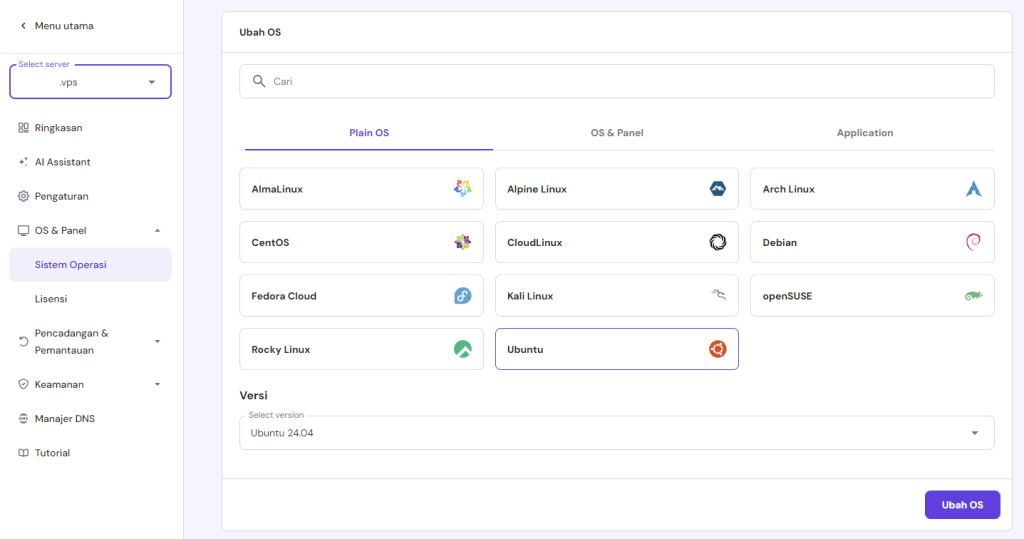This screenshot has height=539, width=1024.
Task: Open the Ubuntu 24.04 version dropdown
Action: [x=616, y=433]
